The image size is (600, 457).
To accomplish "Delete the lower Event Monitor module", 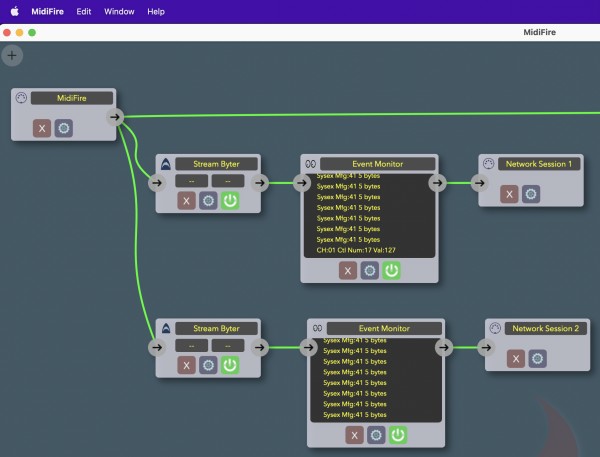I will coord(354,435).
